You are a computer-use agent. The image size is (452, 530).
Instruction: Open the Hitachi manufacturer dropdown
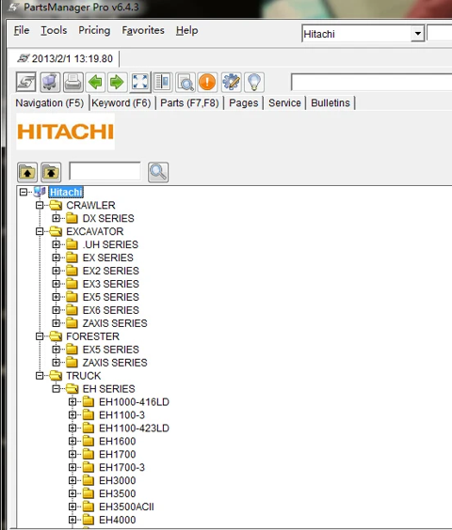point(418,34)
